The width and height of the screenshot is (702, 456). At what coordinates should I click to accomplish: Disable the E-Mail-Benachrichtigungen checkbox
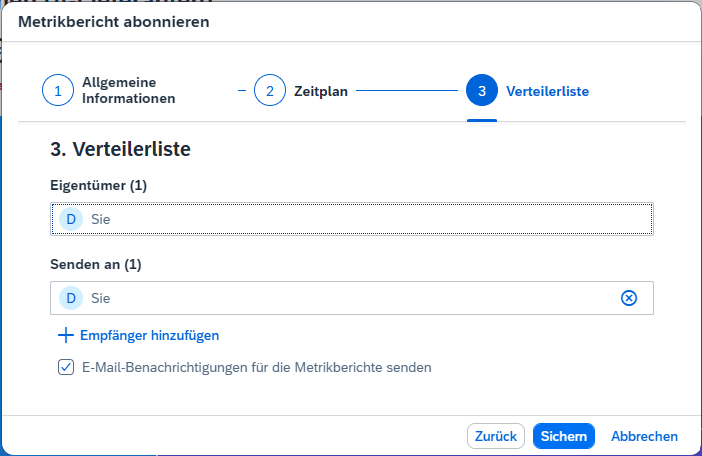coord(66,367)
